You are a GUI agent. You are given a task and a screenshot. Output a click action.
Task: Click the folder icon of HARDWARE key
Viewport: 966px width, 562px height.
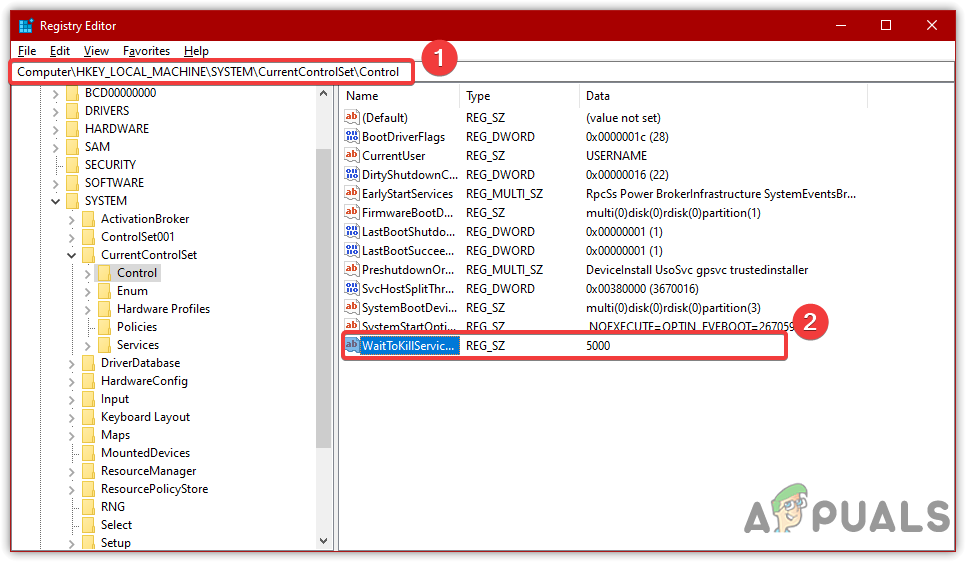point(73,129)
